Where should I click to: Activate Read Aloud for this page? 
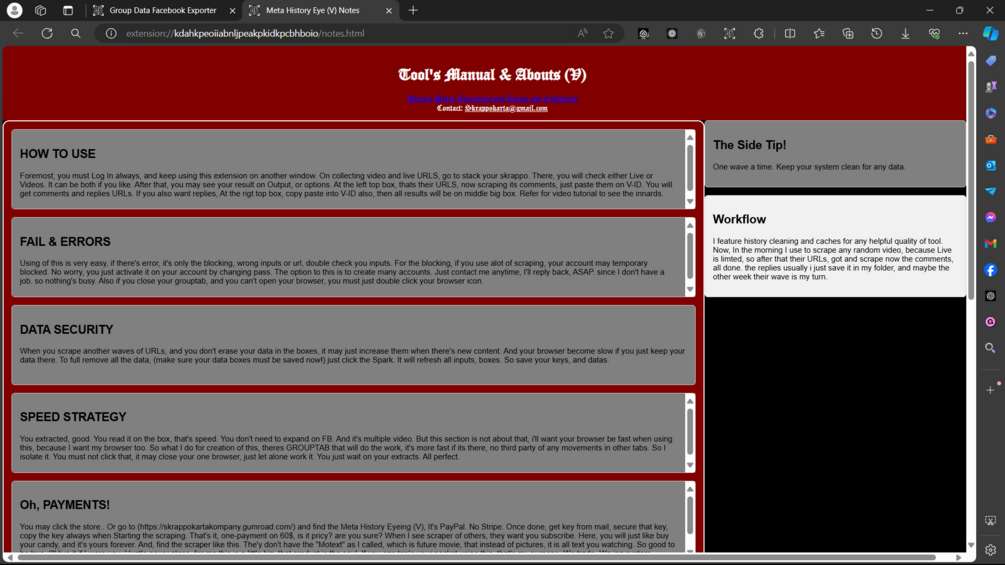point(582,33)
